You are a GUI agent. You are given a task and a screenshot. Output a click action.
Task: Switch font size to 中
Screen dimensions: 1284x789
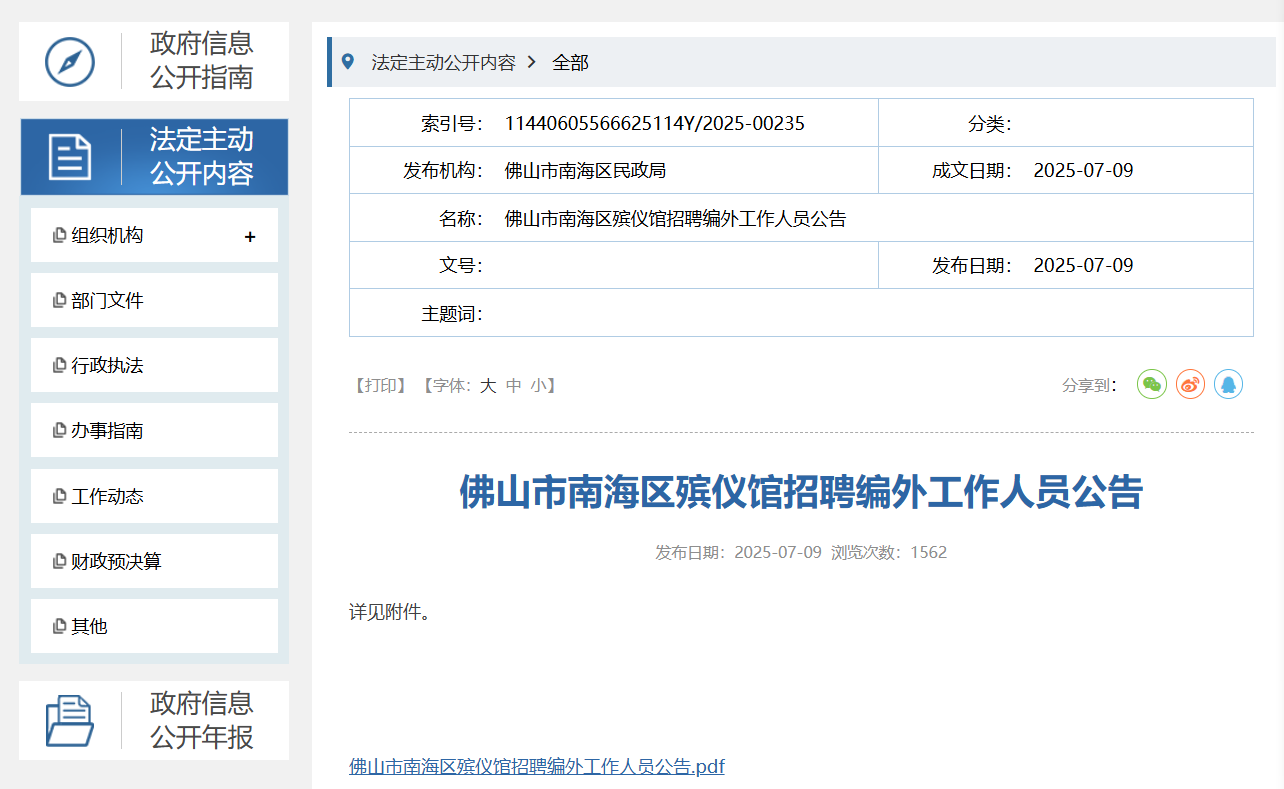514,386
